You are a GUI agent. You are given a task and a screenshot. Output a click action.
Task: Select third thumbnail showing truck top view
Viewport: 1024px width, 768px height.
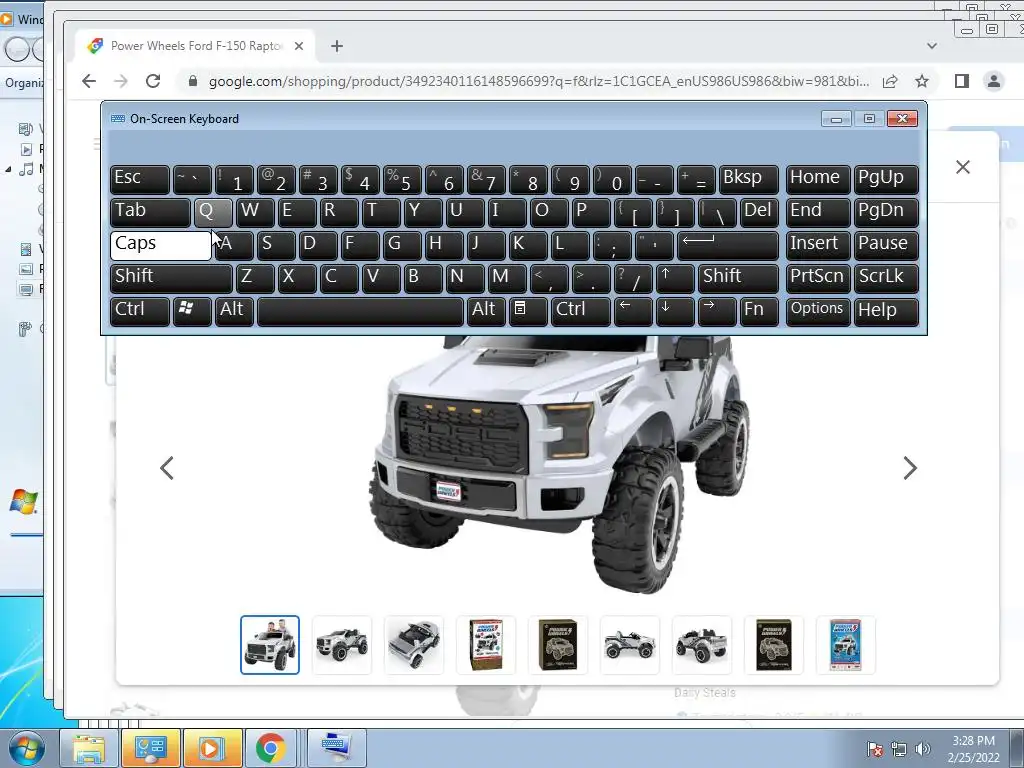pos(413,645)
